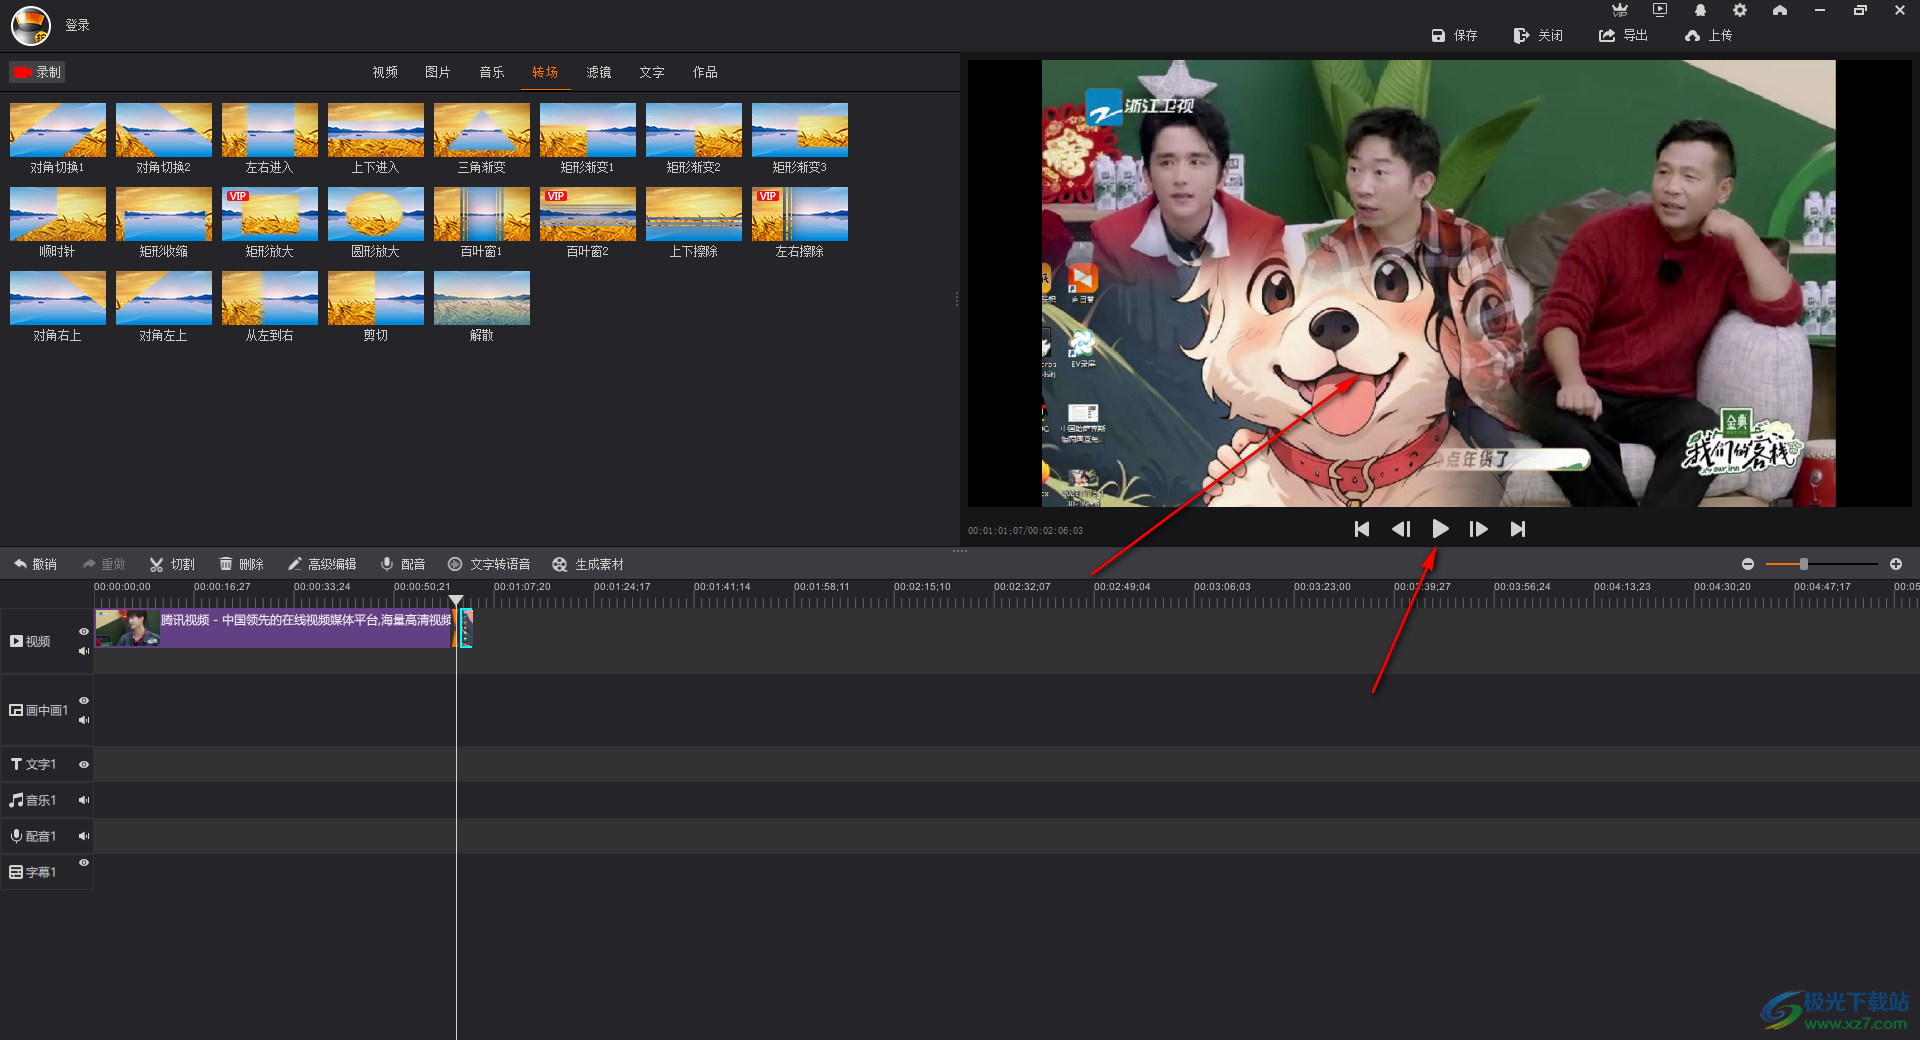Image resolution: width=1920 pixels, height=1040 pixels.
Task: Select the Cut (切割) scissors tool
Action: click(172, 564)
